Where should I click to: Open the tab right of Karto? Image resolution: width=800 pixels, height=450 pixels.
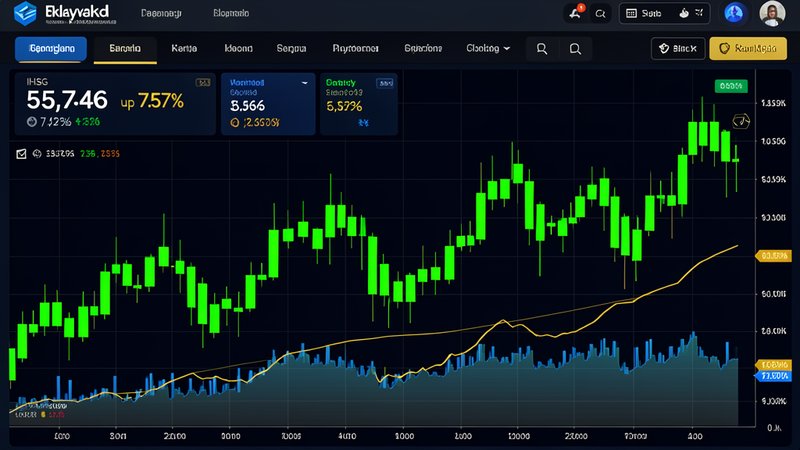(238, 48)
